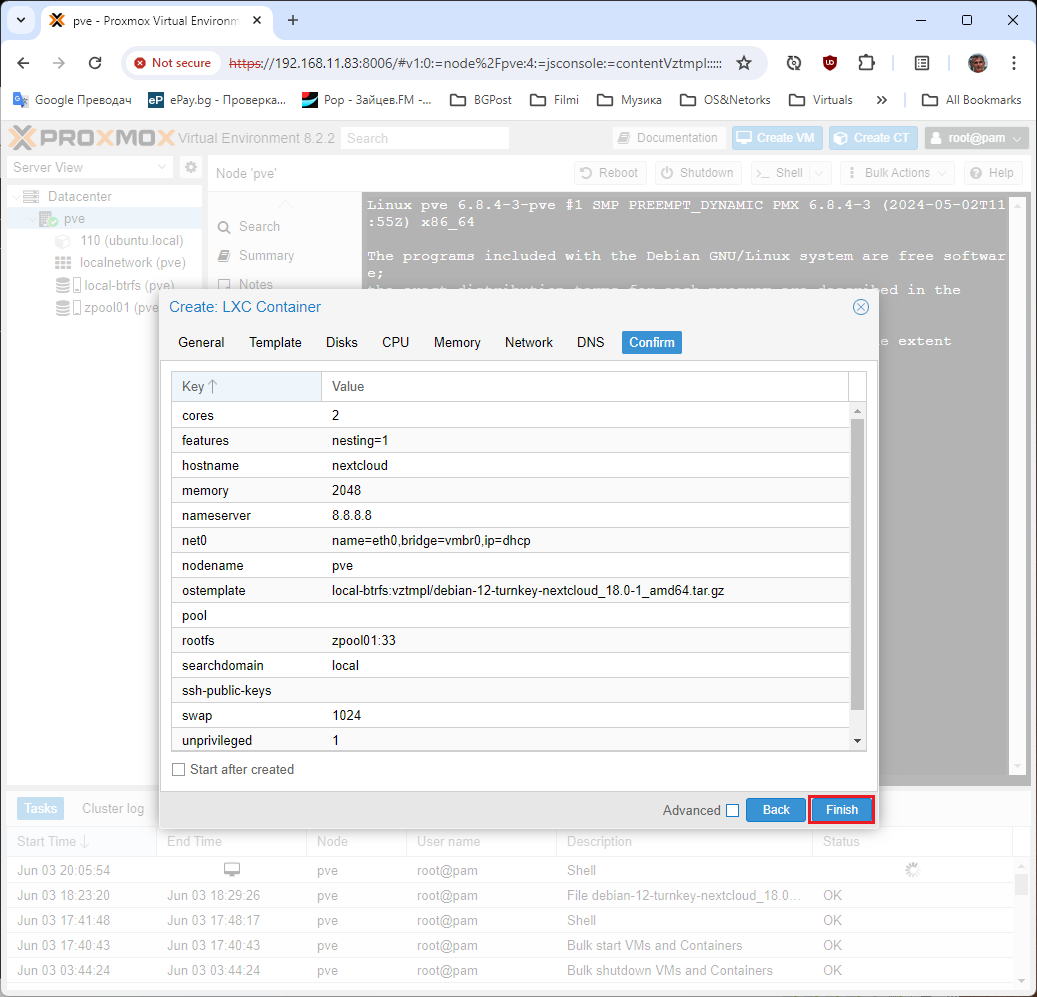Open the General tab
Screen dimensions: 1037x997
click(x=201, y=342)
